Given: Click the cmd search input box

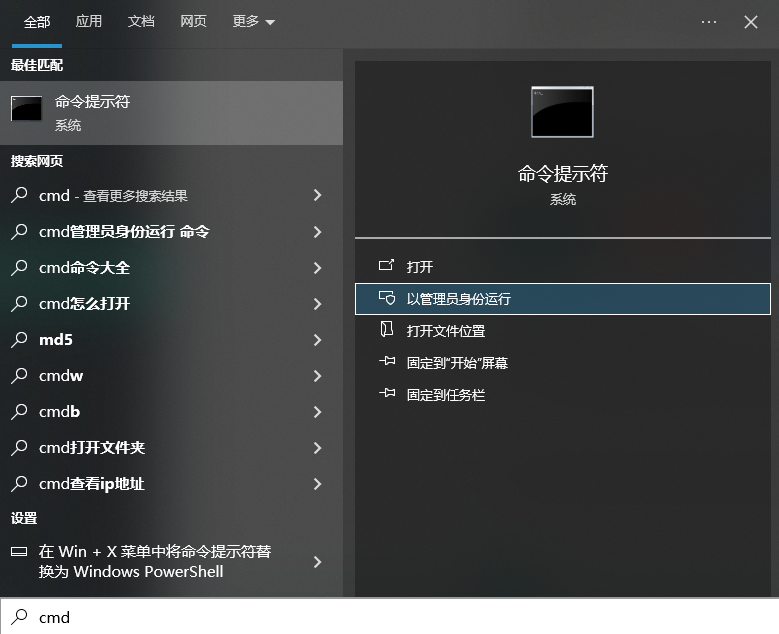Looking at the screenshot, I should coord(390,617).
